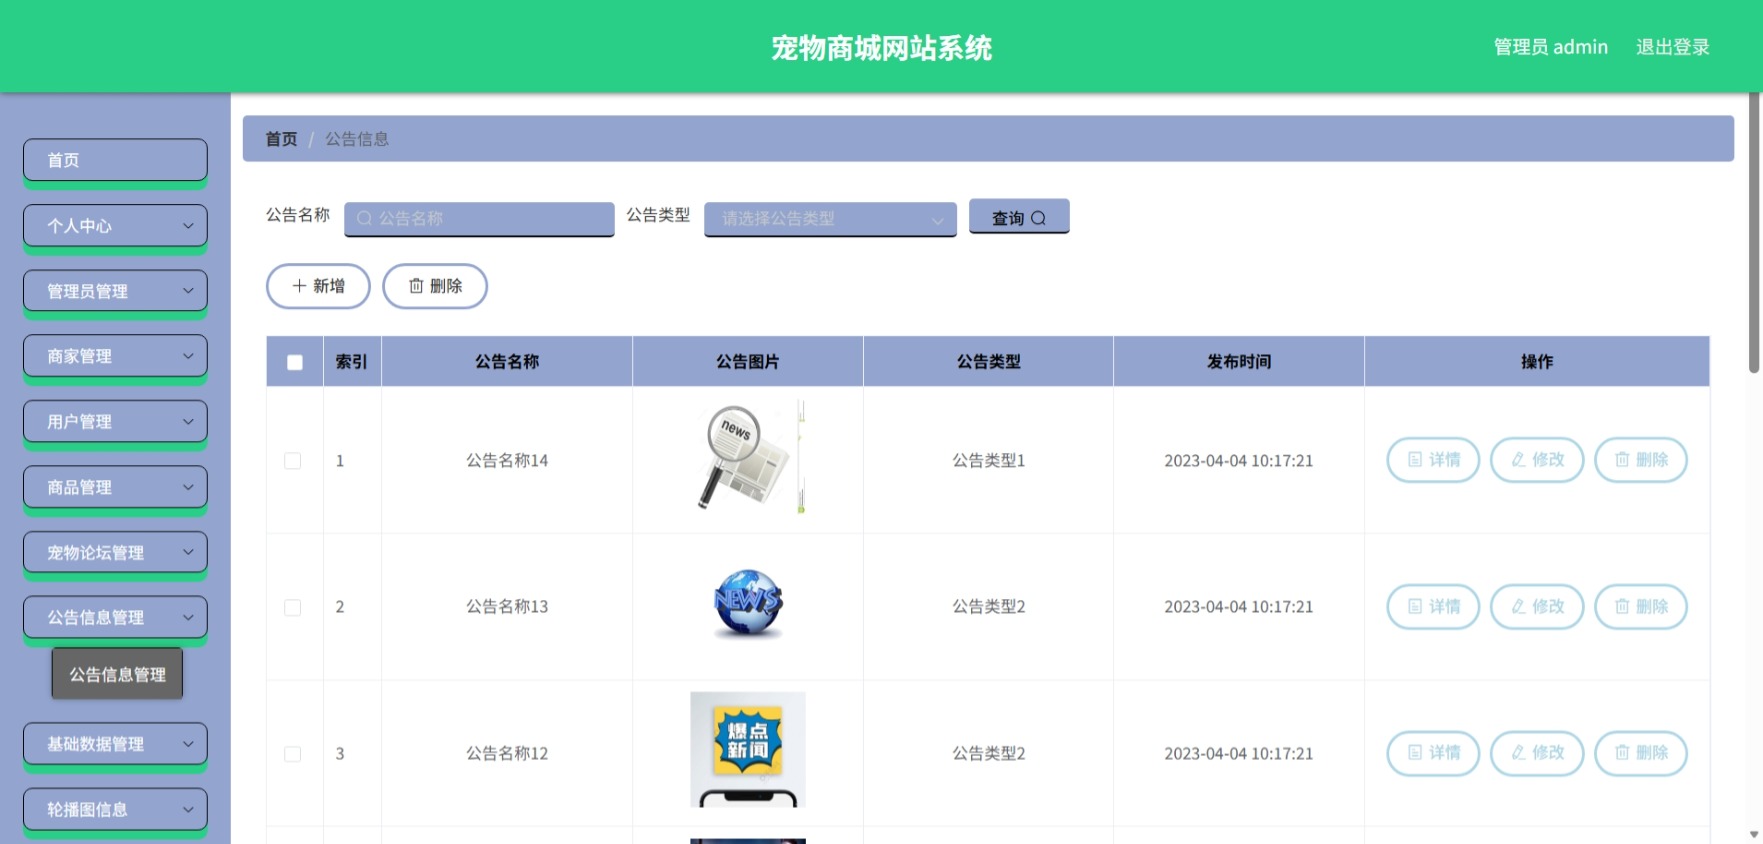Click the page vertical scrollbar
The width and height of the screenshot is (1763, 844).
point(1754,235)
